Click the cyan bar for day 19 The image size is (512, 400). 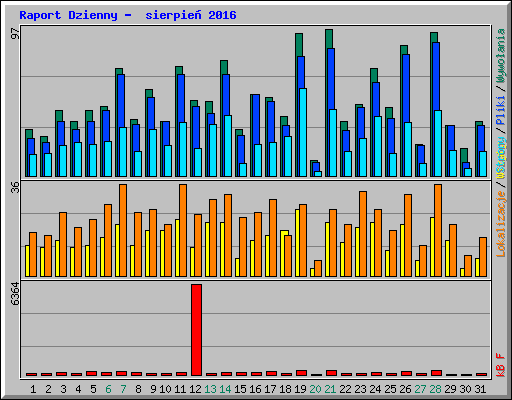click(x=303, y=132)
